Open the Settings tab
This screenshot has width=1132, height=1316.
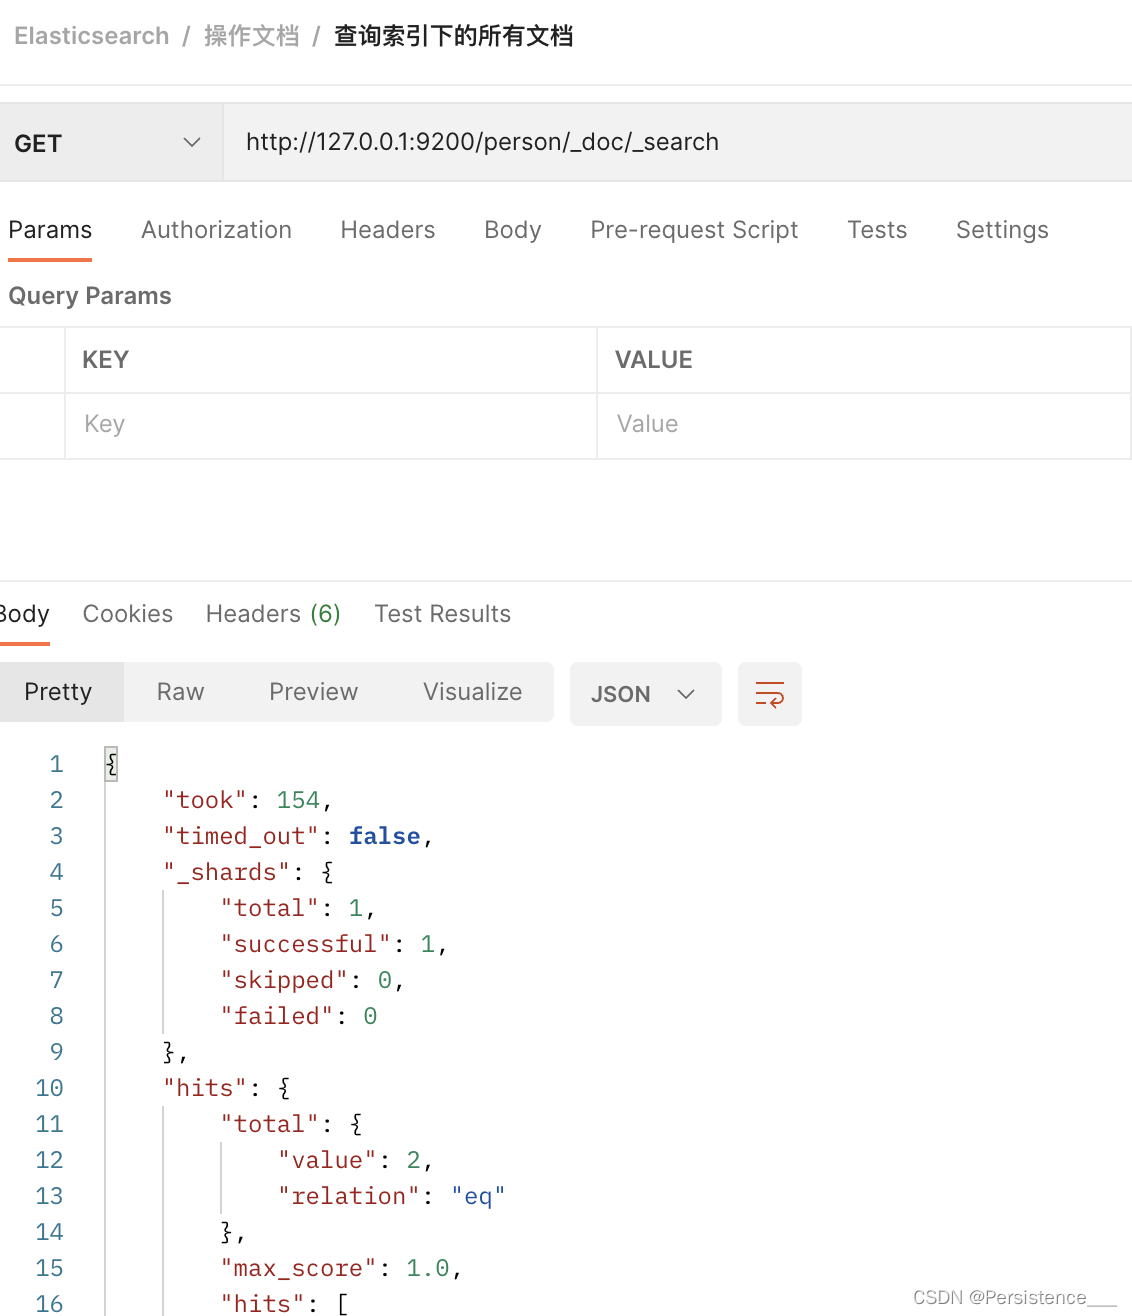point(1002,230)
